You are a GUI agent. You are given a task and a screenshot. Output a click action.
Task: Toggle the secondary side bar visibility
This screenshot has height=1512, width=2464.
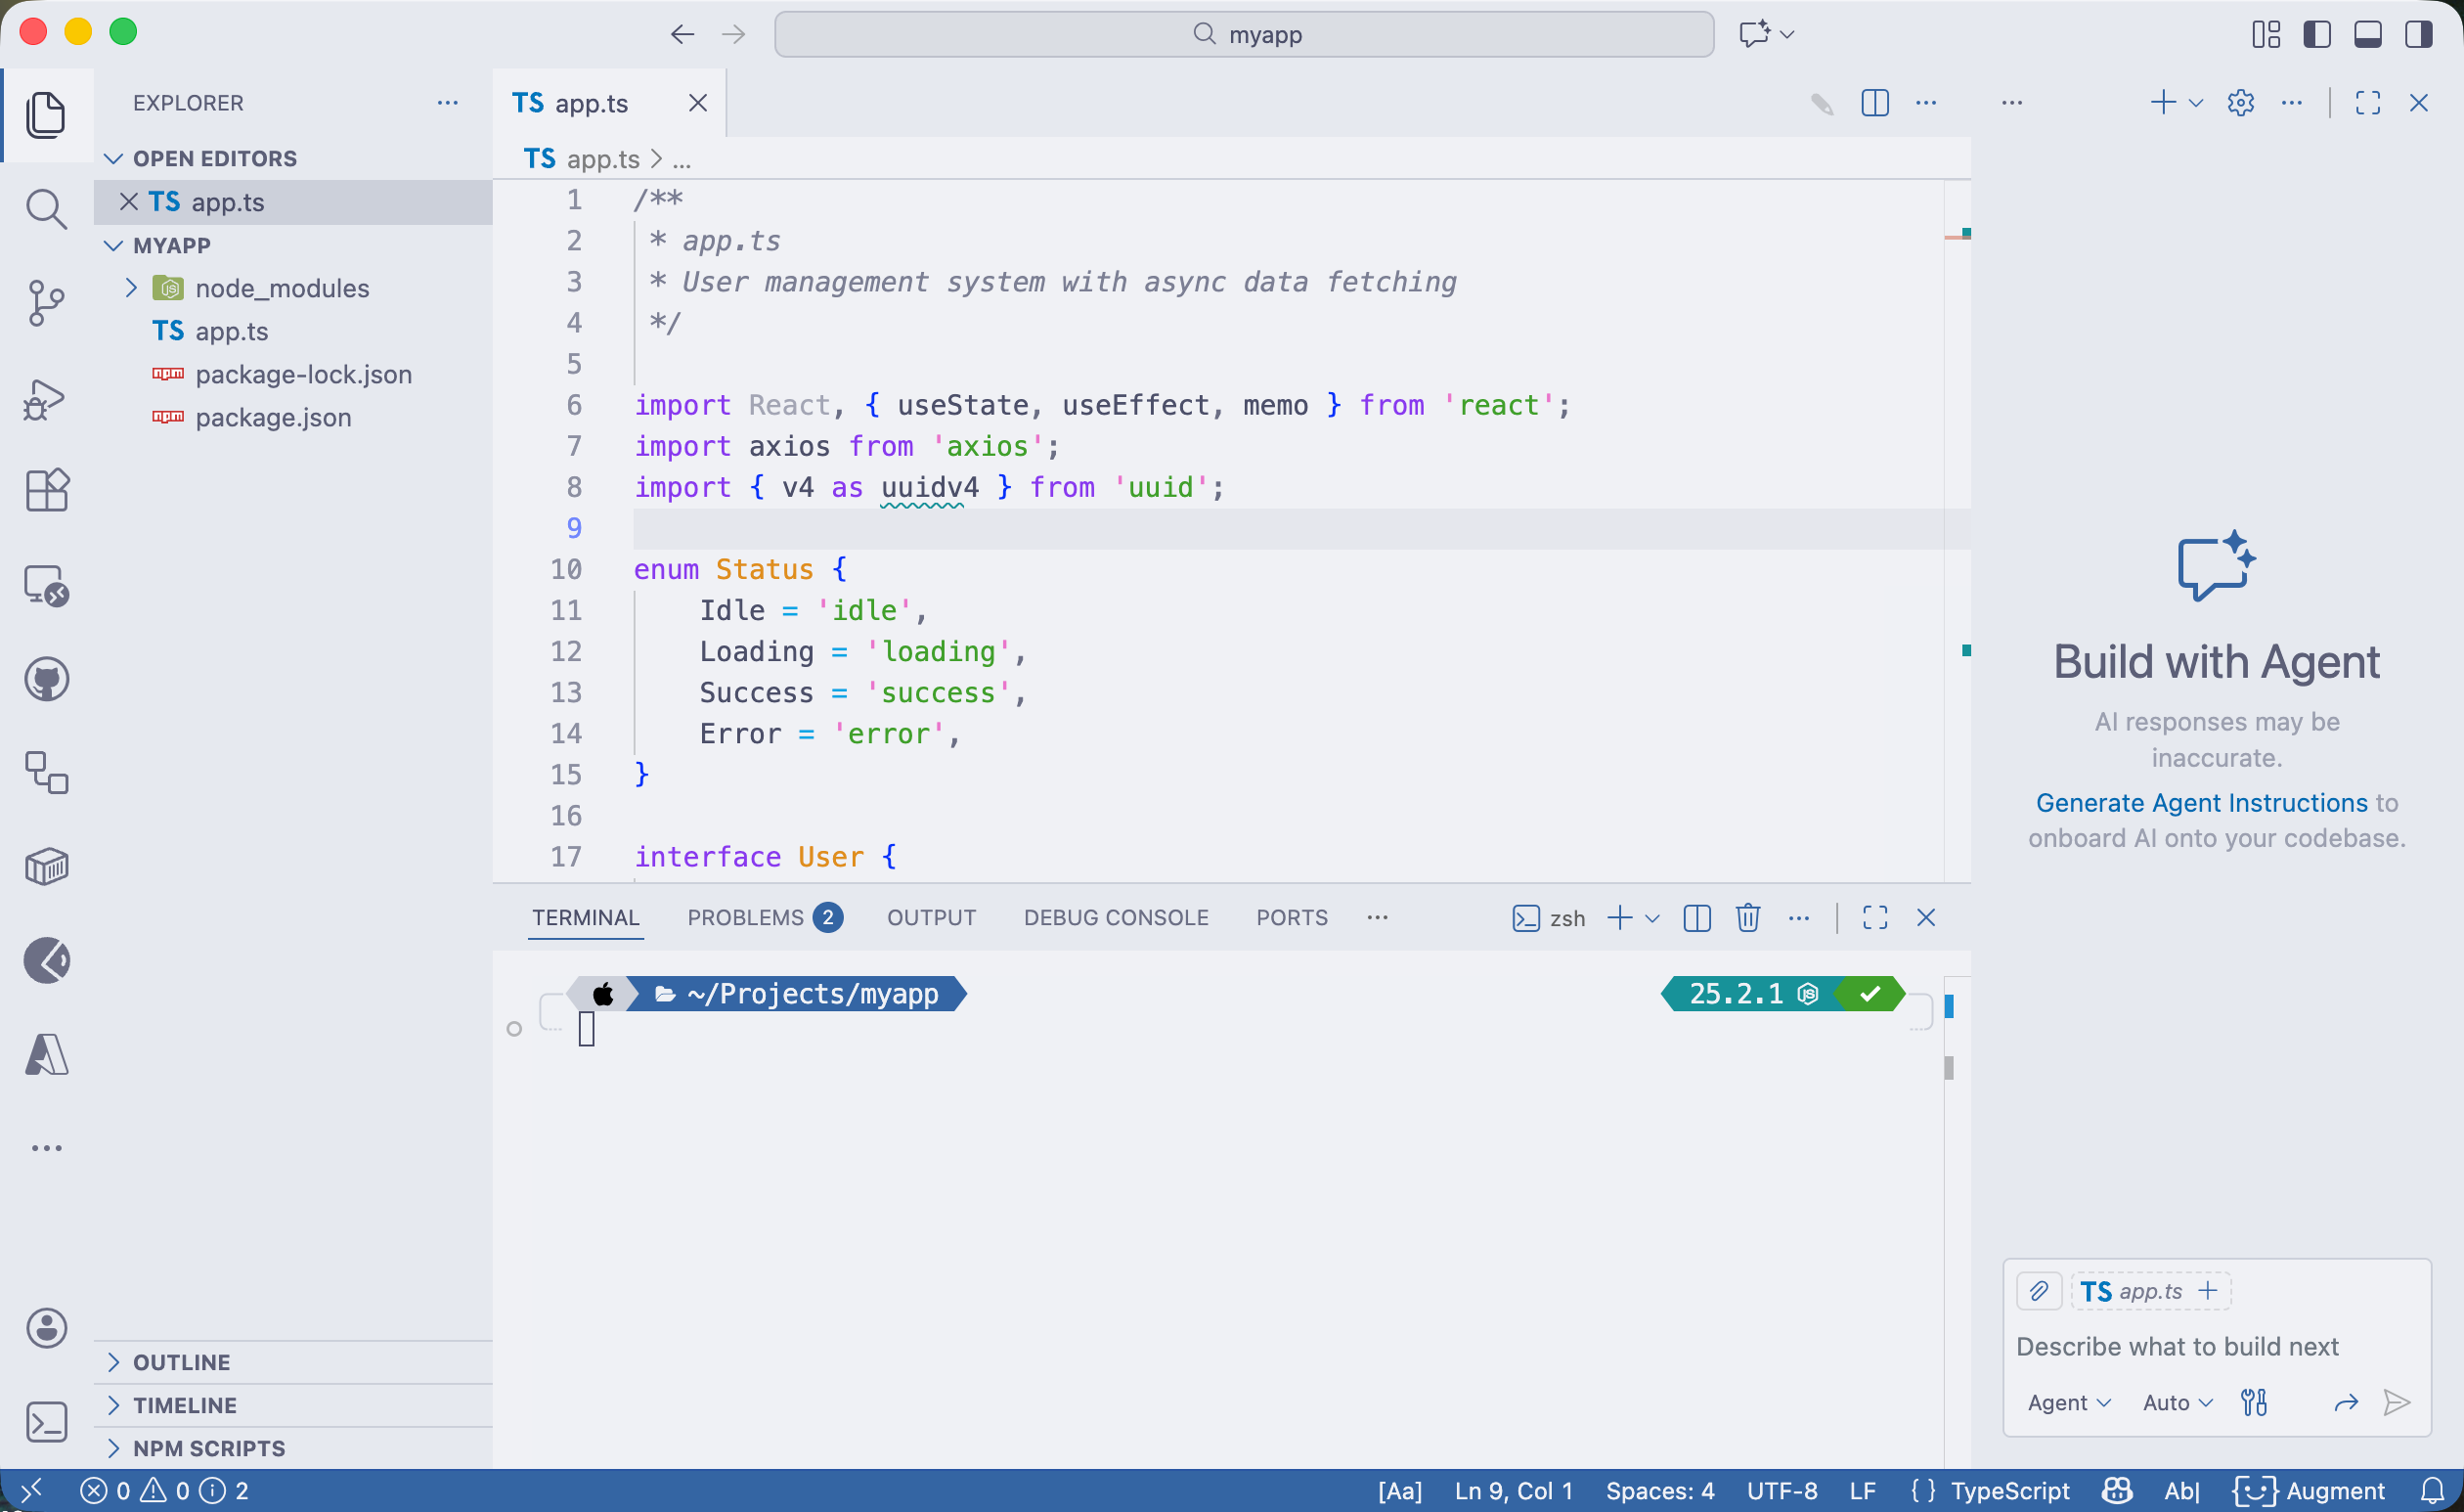tap(2418, 34)
